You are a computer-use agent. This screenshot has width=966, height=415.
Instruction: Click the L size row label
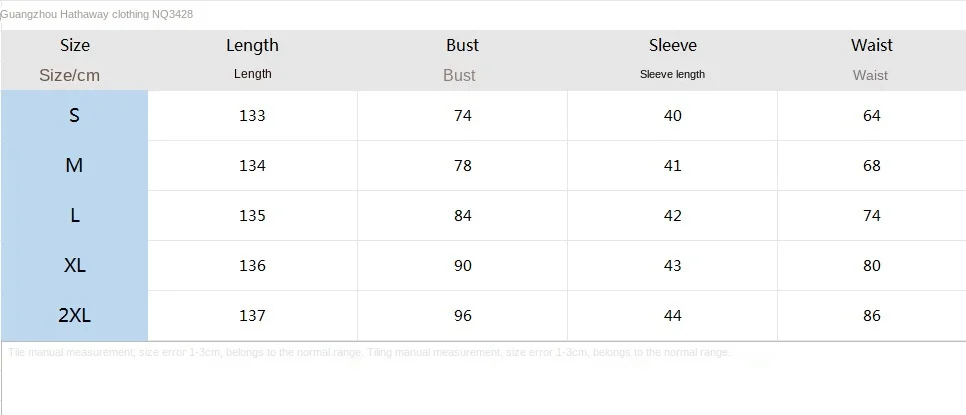coord(74,215)
